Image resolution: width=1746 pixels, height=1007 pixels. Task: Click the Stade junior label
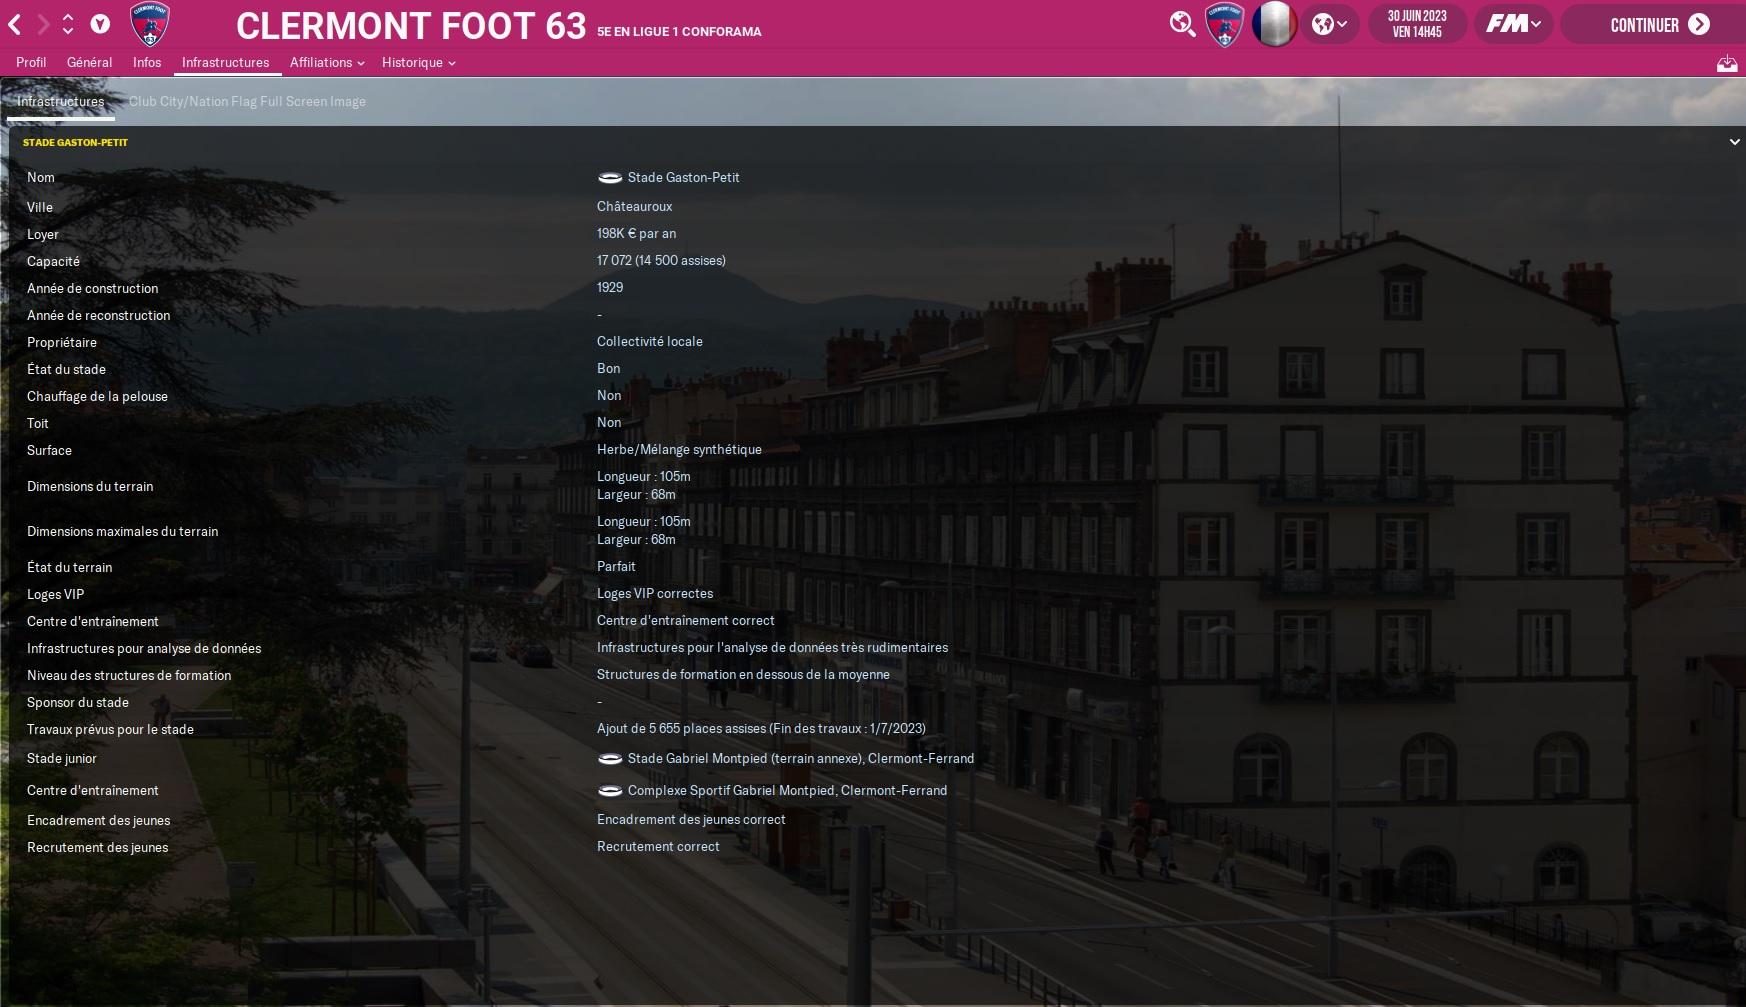(x=62, y=758)
